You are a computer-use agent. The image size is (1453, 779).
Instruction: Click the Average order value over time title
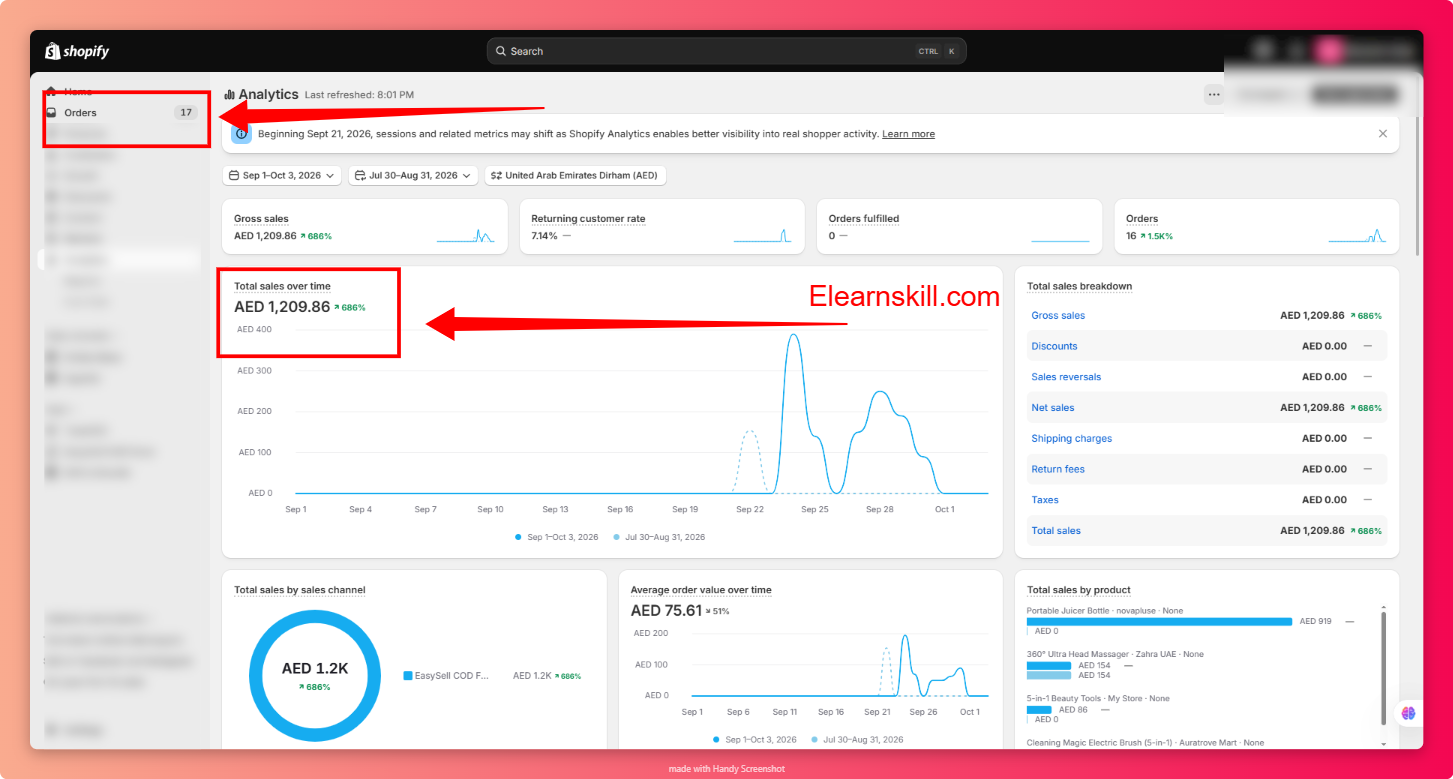[x=701, y=590]
